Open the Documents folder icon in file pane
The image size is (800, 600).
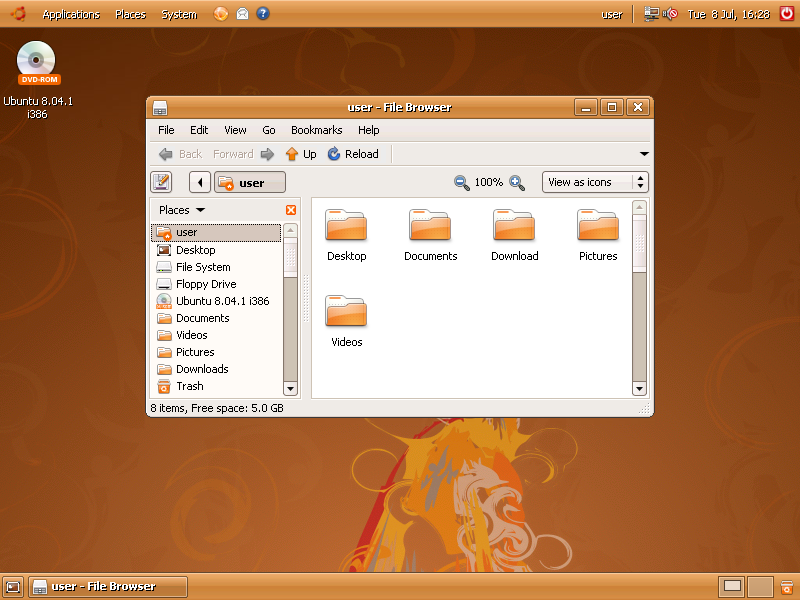pos(430,225)
